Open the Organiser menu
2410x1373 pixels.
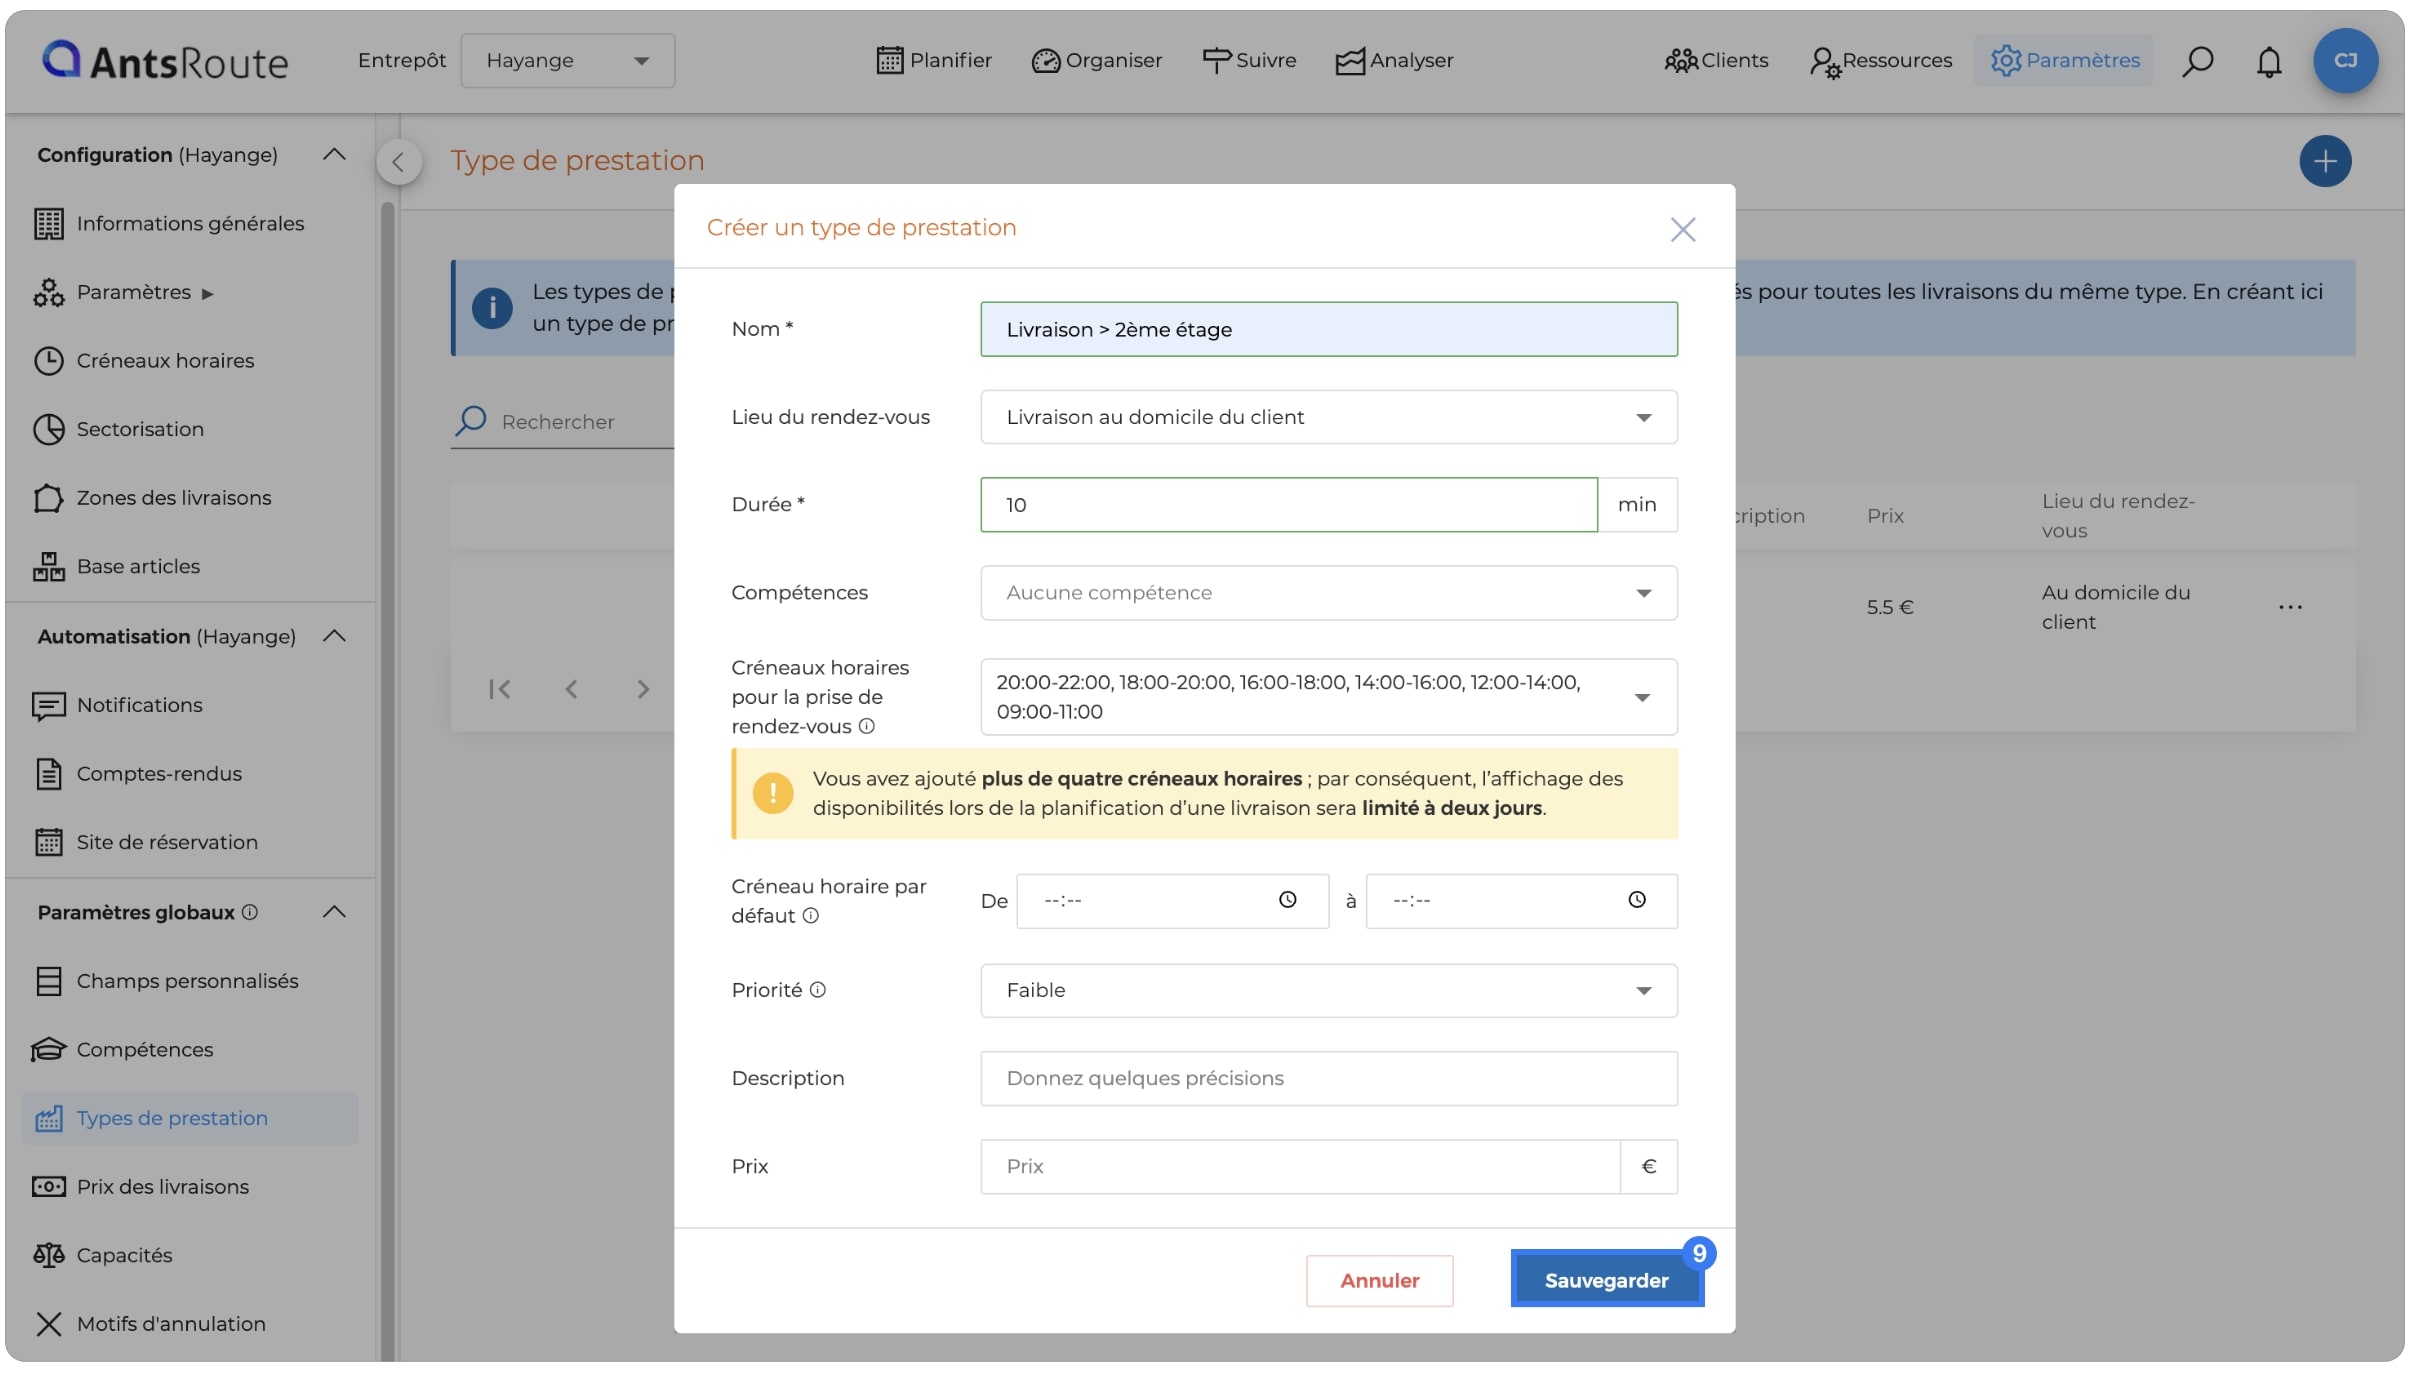click(x=1097, y=61)
